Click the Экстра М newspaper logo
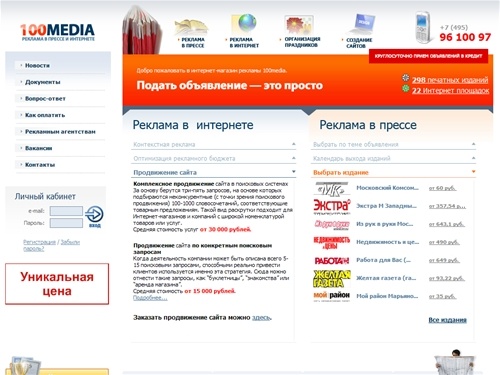 (x=332, y=206)
